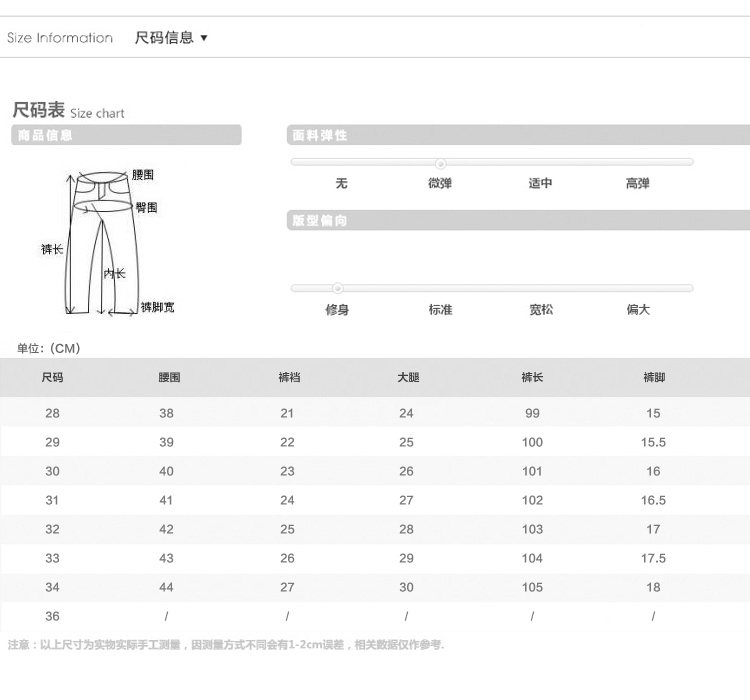Image resolution: width=750 pixels, height=700 pixels.
Task: Click the 臀围 label on diagram
Action: tap(146, 207)
